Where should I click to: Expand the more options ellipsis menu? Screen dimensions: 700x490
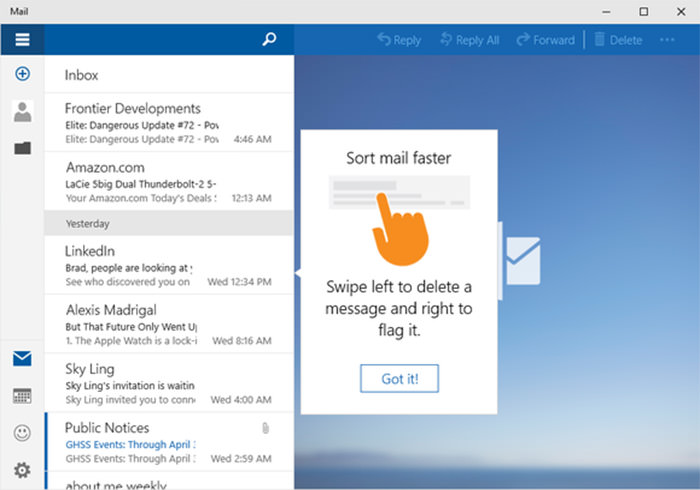tap(667, 40)
